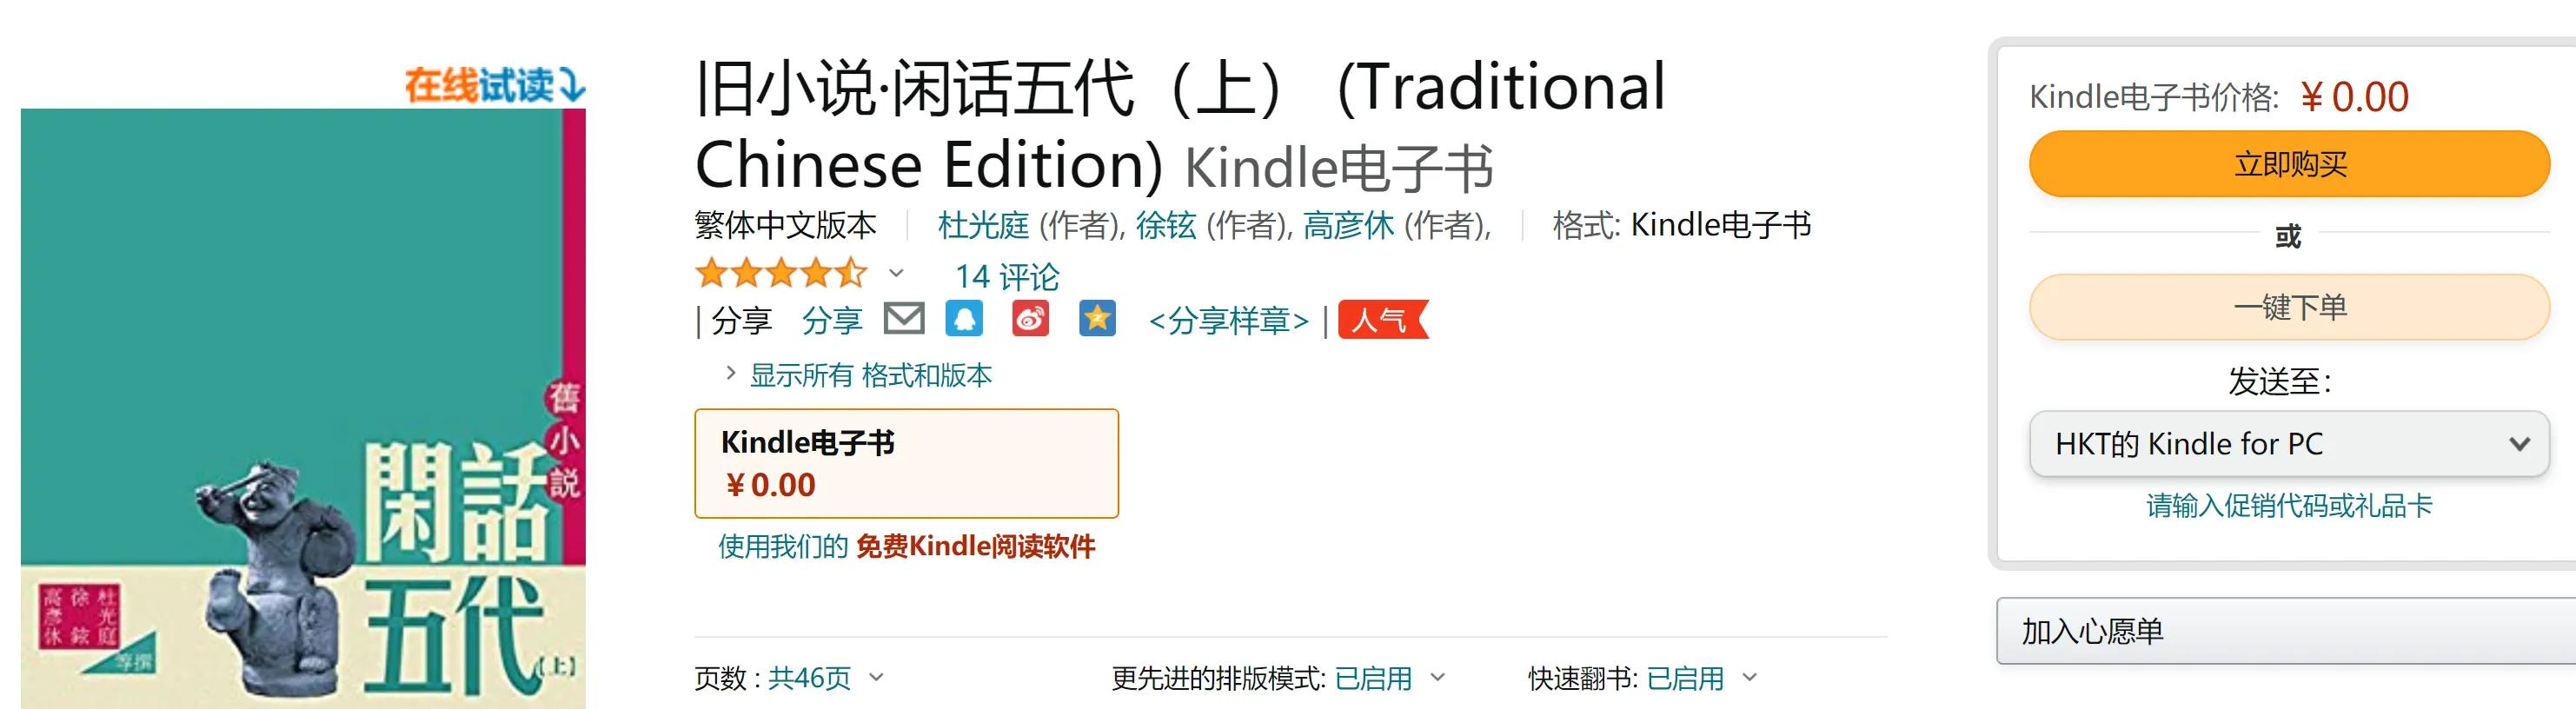The height and width of the screenshot is (709, 2576).
Task: Click the star rating icons
Action: pyautogui.click(x=780, y=273)
